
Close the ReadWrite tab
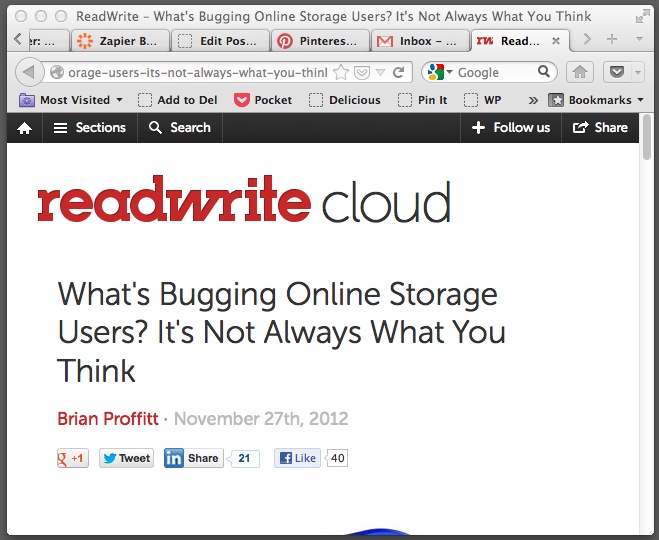click(x=556, y=41)
